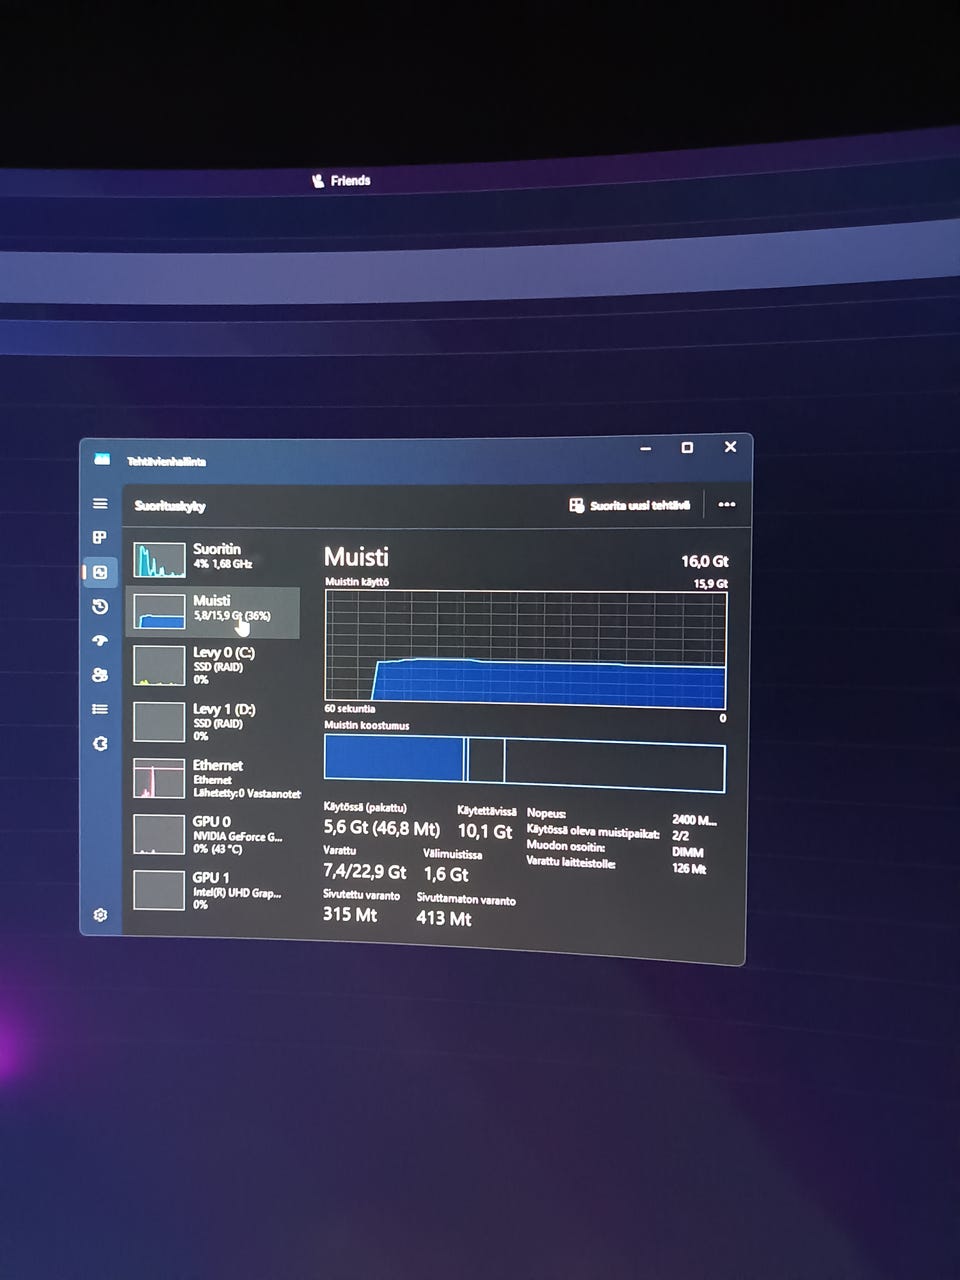Select the Suoritin CPU entry
Screen dimensions: 960x1280
[214, 559]
